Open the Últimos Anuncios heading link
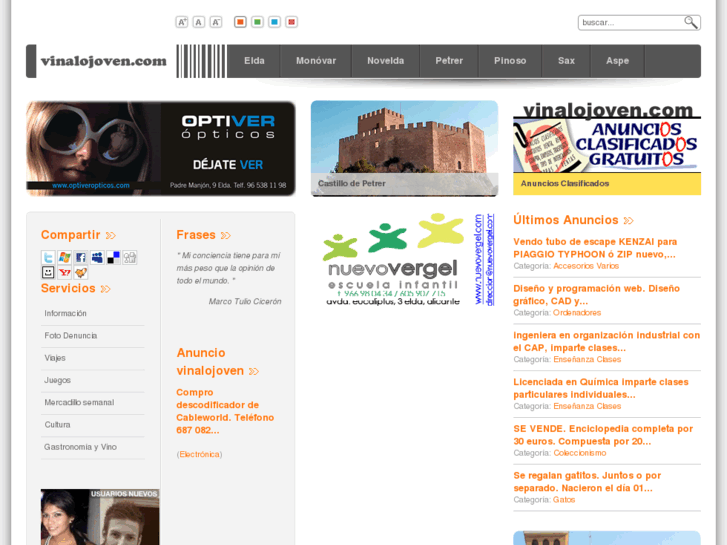 click(566, 220)
